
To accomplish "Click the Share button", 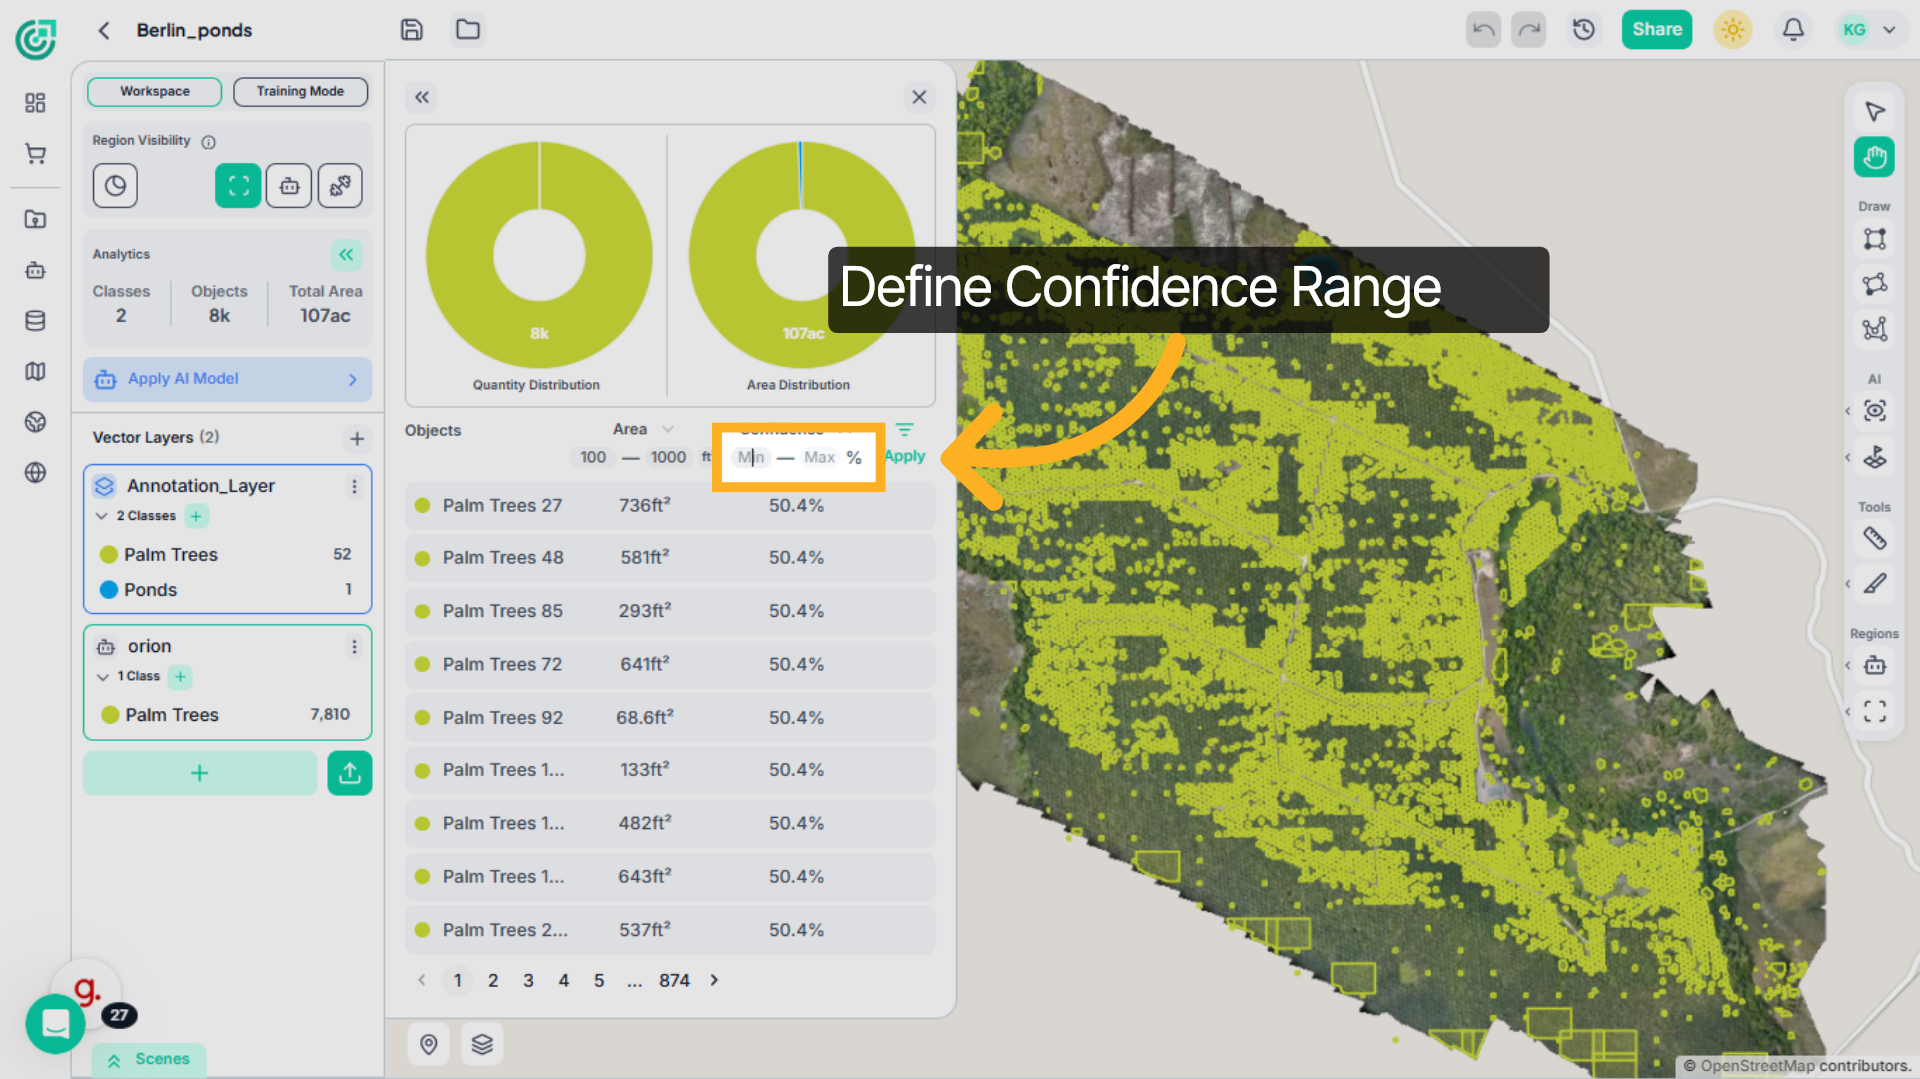I will point(1657,30).
